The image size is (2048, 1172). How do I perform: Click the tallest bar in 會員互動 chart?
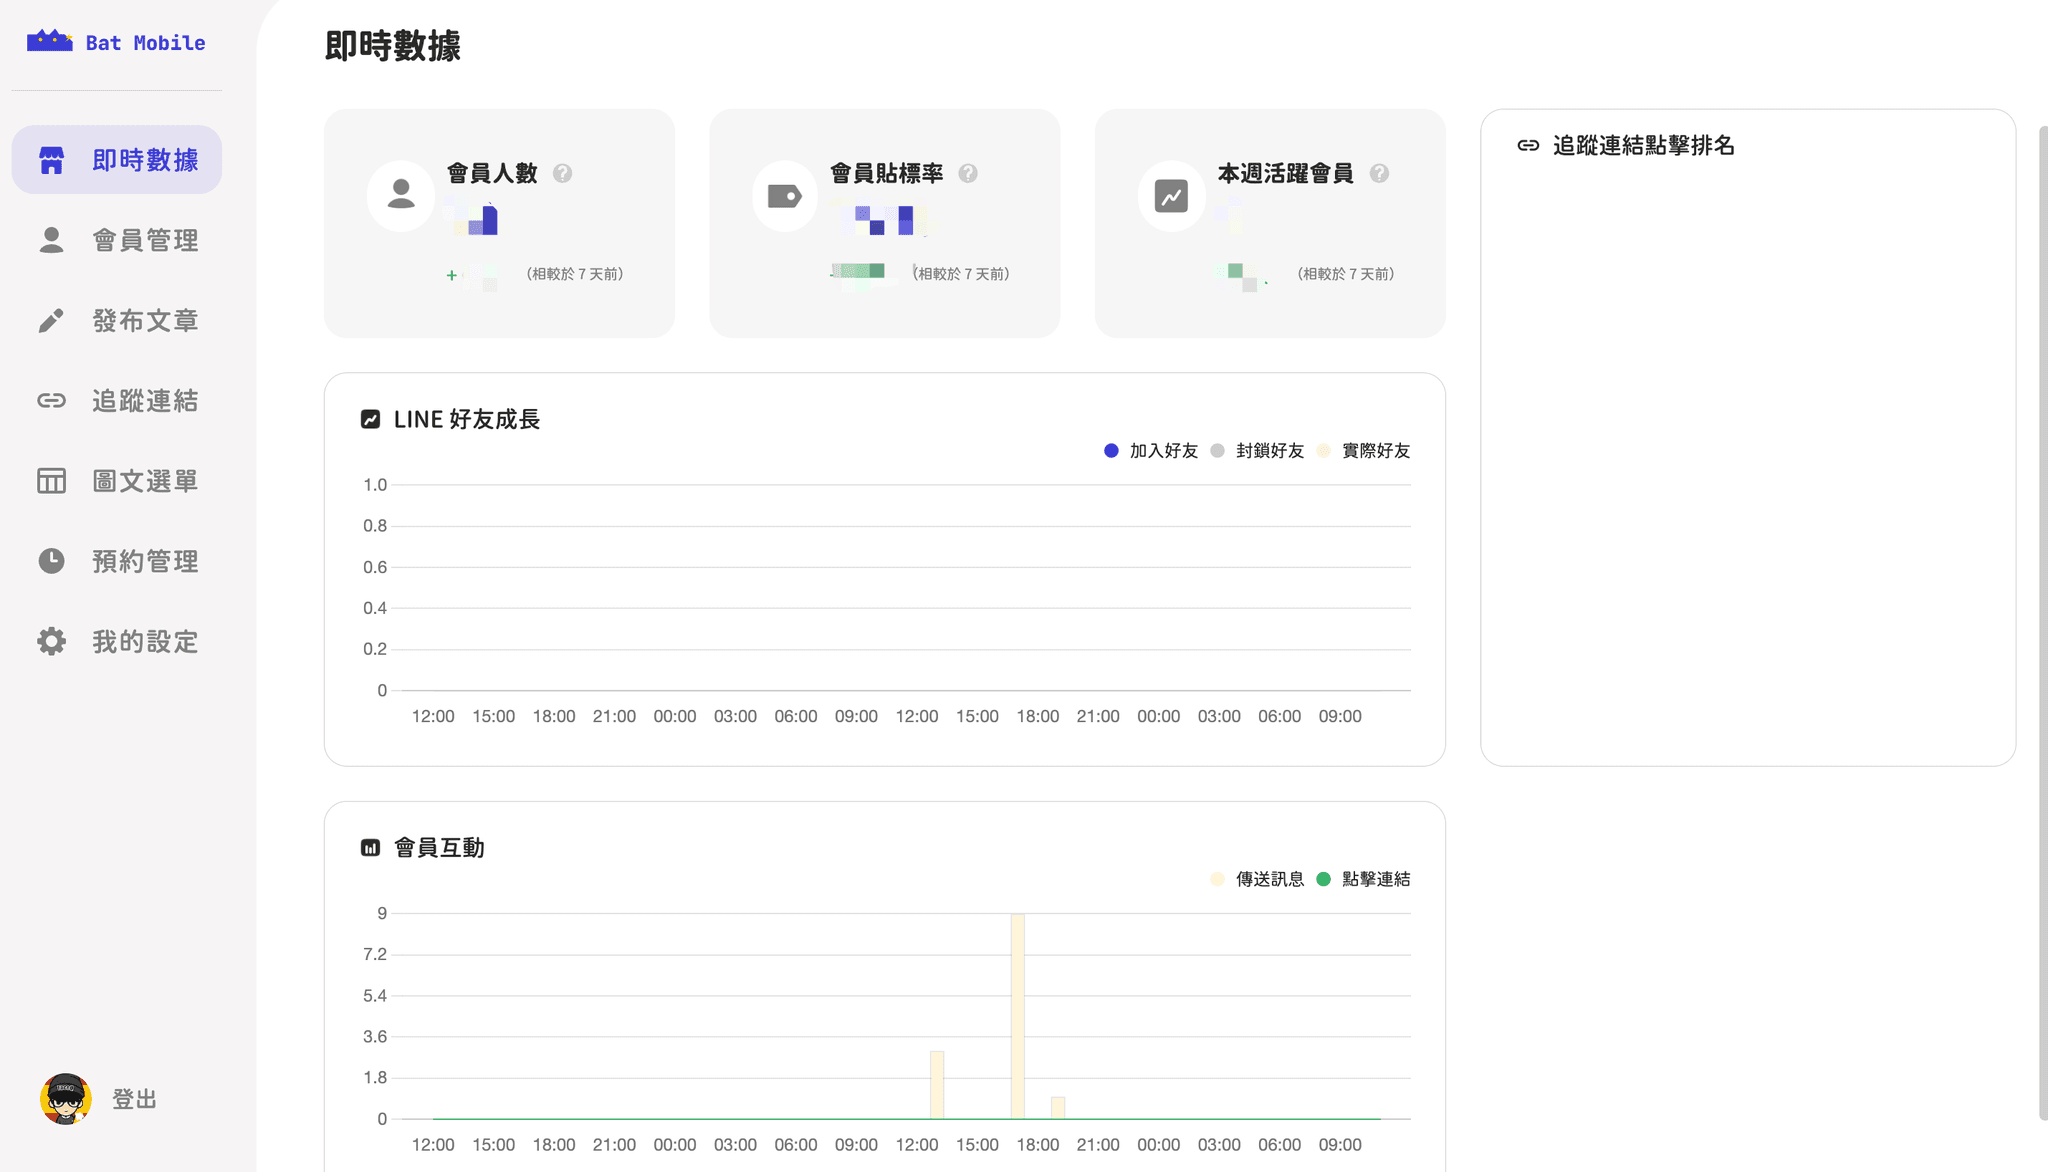1017,1015
